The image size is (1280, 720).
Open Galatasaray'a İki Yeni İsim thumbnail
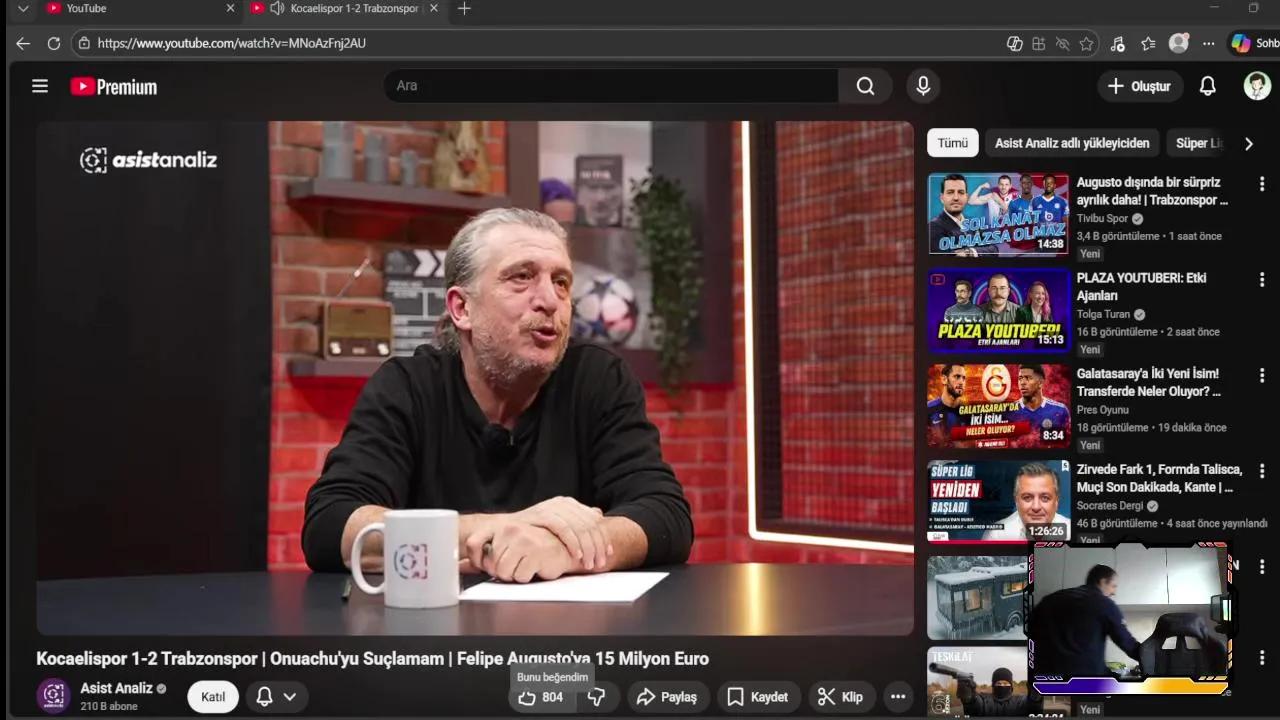pyautogui.click(x=998, y=406)
